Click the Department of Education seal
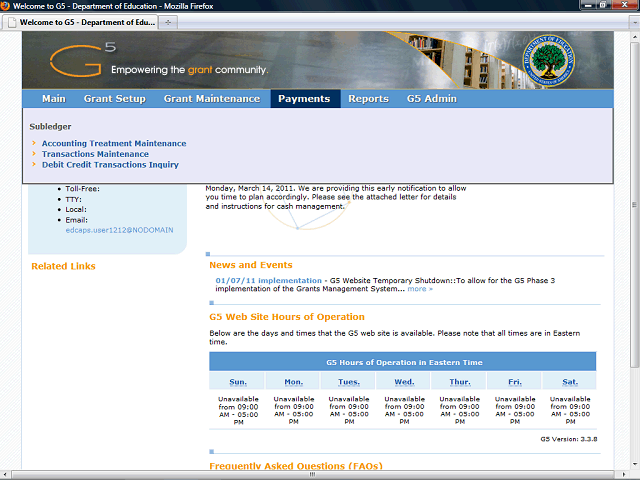The height and width of the screenshot is (480, 640). (549, 60)
